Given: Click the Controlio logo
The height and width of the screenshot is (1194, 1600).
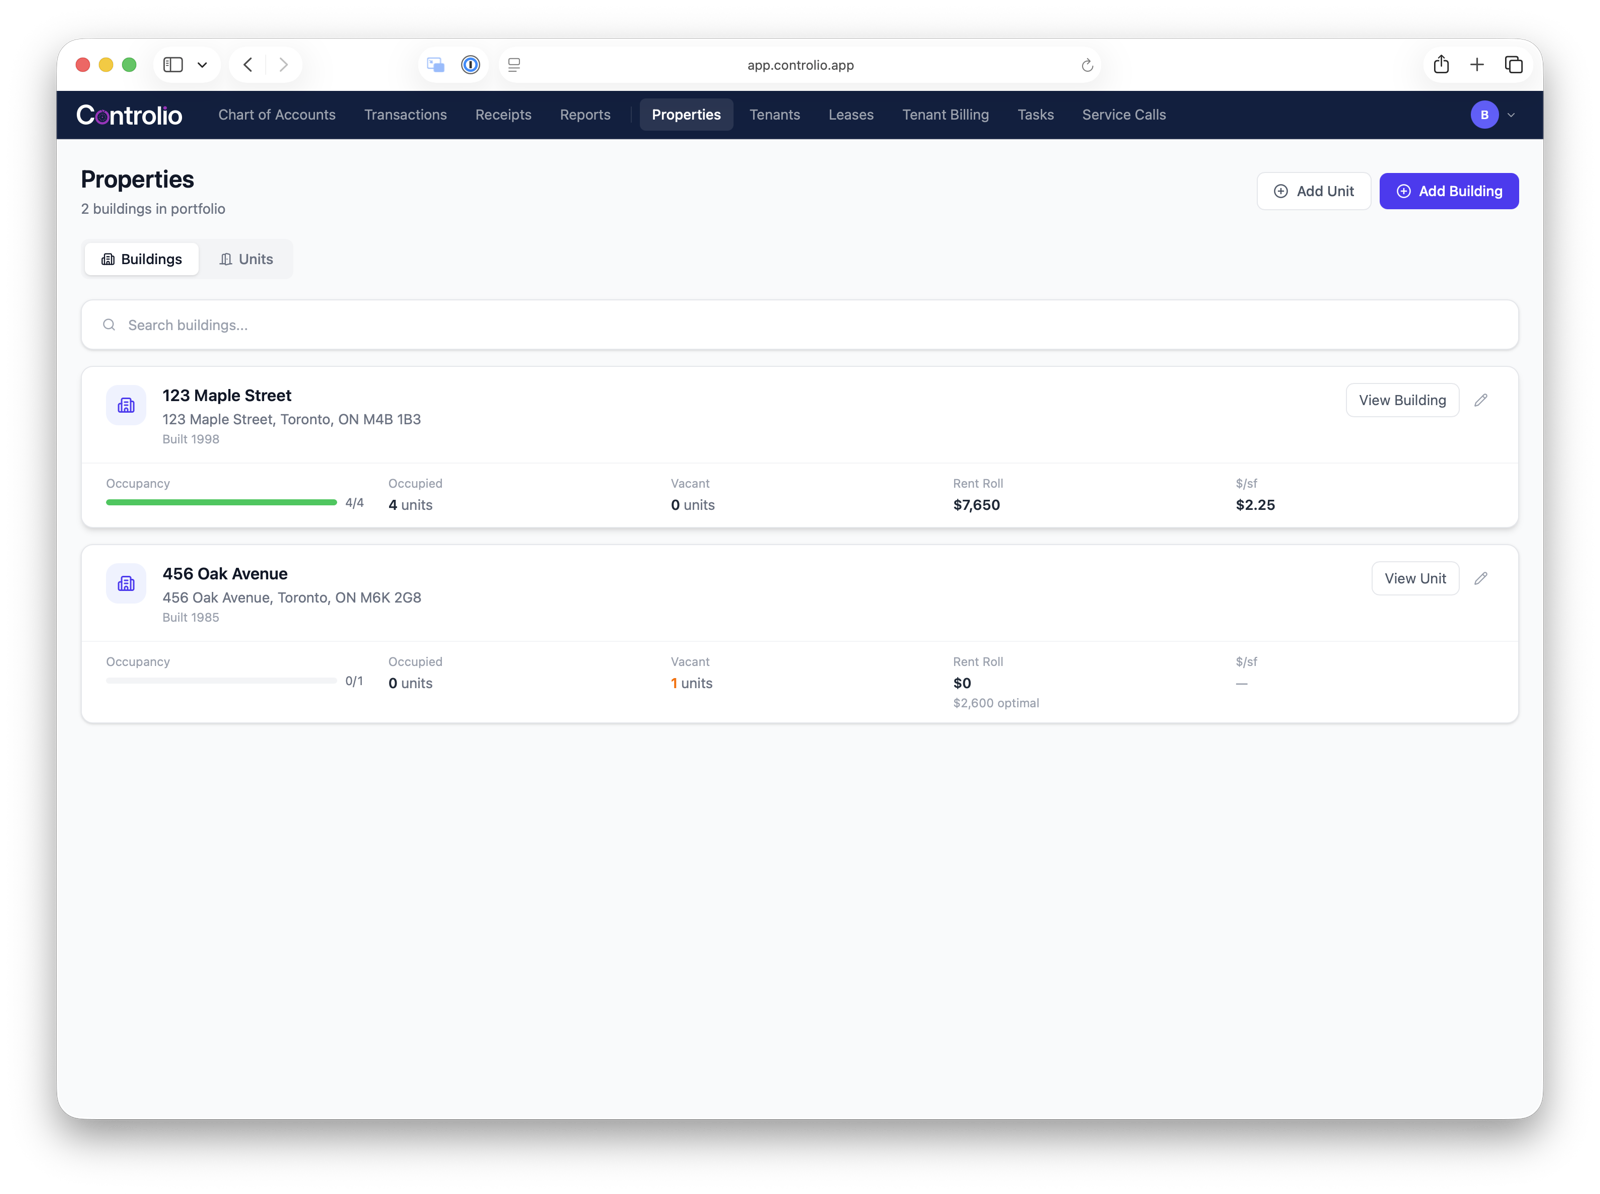Looking at the screenshot, I should tap(129, 115).
